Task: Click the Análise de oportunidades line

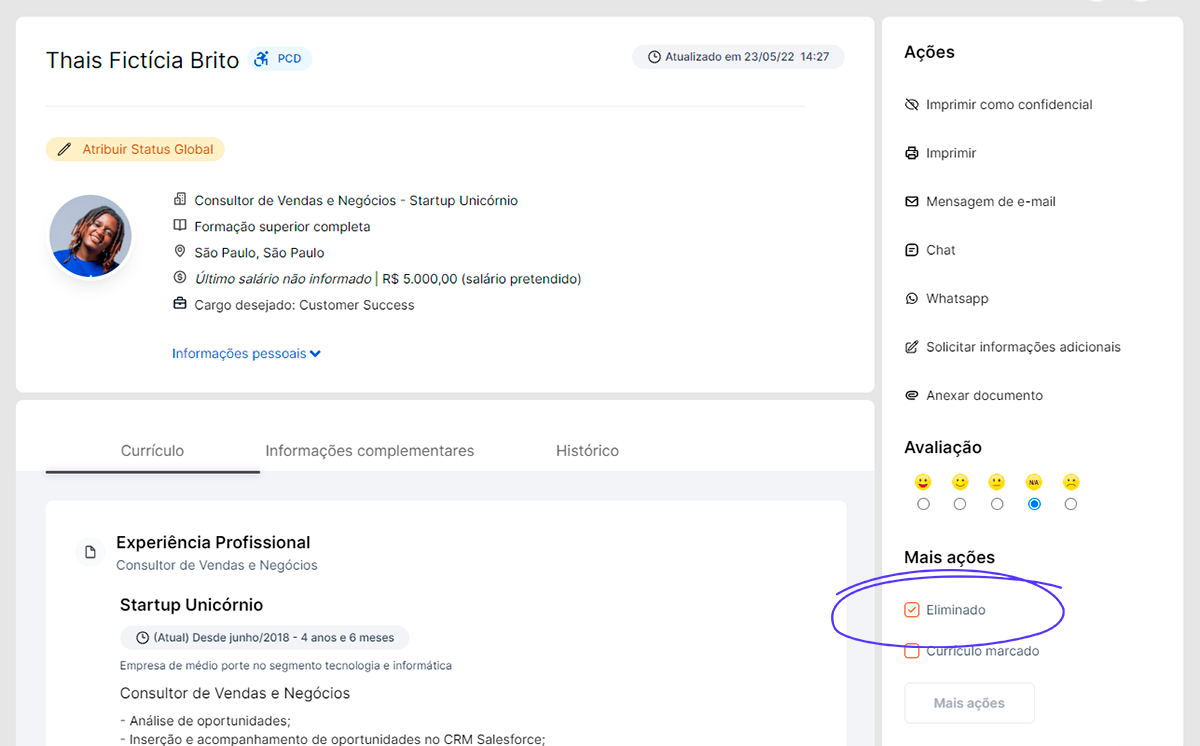Action: pyautogui.click(x=205, y=721)
